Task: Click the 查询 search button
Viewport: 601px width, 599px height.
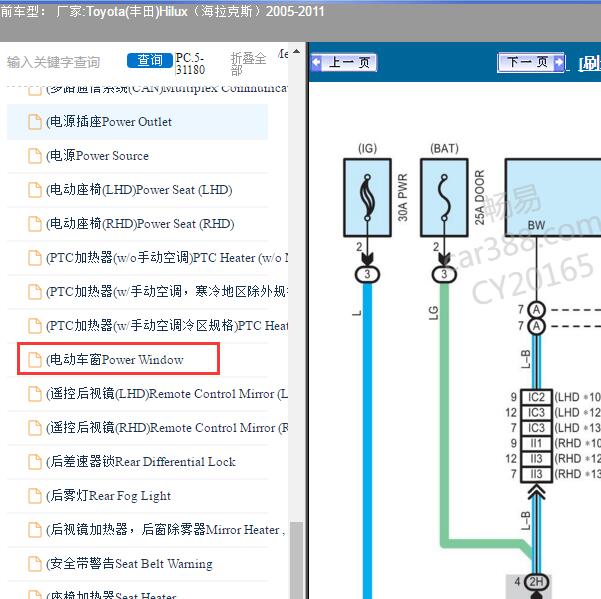Action: pos(150,60)
